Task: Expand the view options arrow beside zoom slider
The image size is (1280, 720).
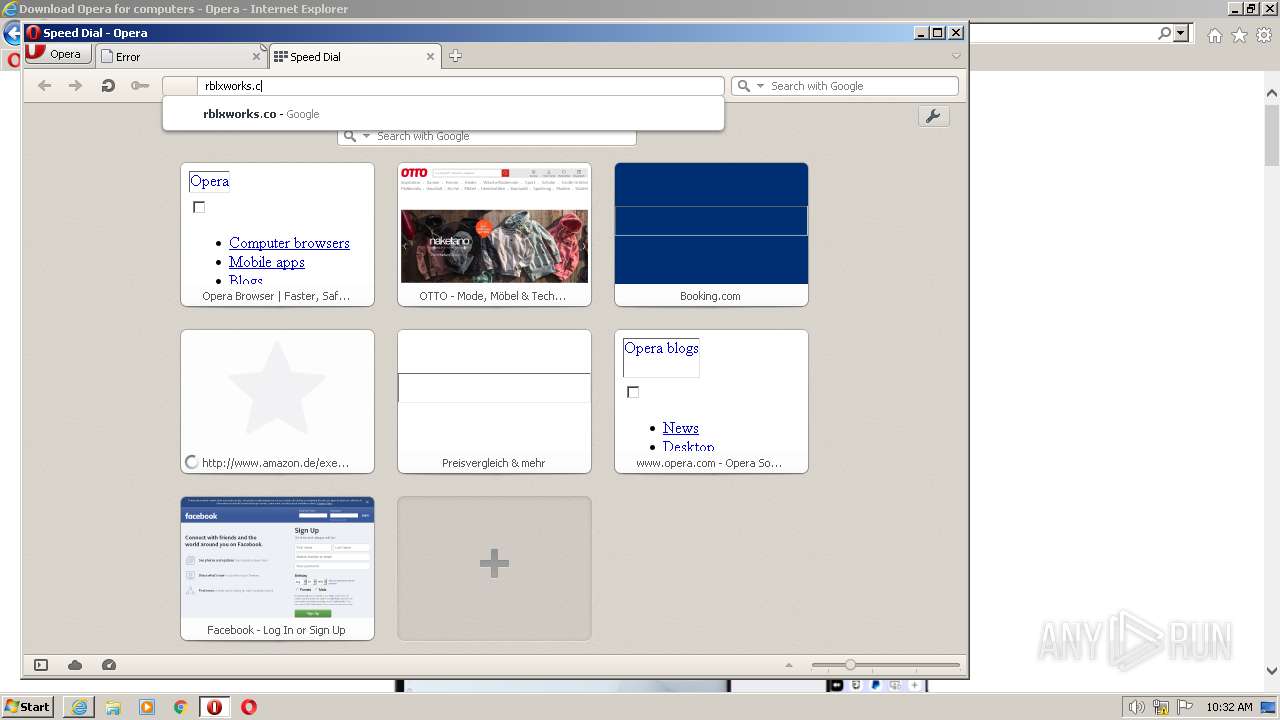Action: click(789, 665)
